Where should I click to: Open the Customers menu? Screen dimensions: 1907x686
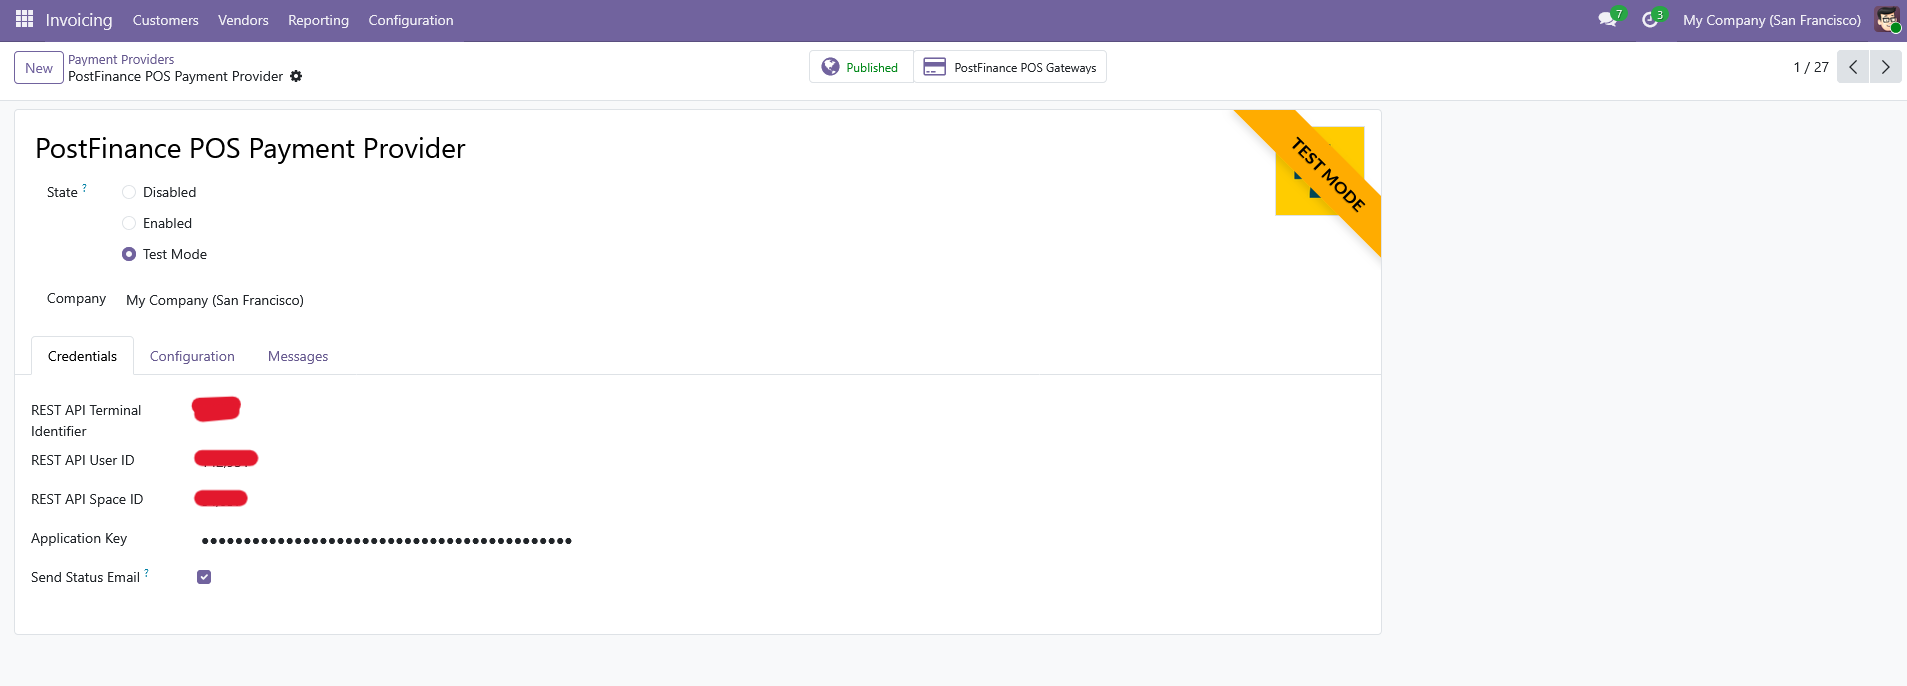point(165,20)
